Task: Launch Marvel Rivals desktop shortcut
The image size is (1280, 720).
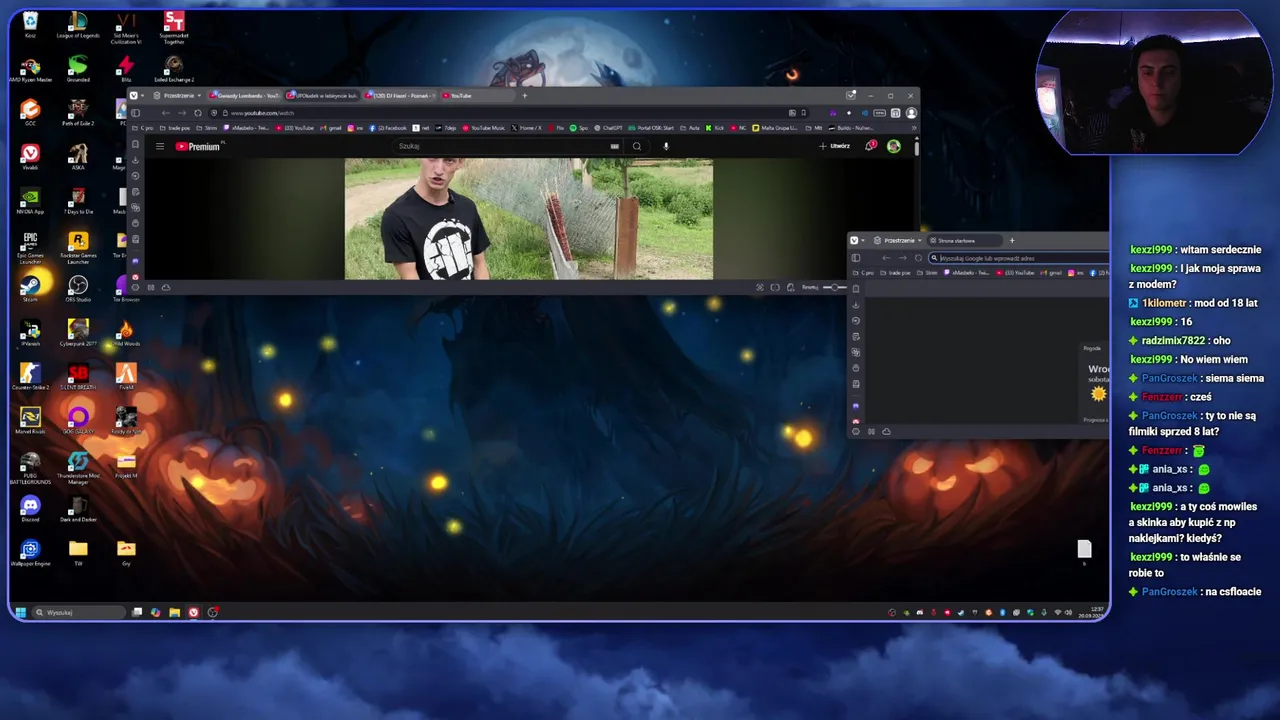Action: [30, 421]
